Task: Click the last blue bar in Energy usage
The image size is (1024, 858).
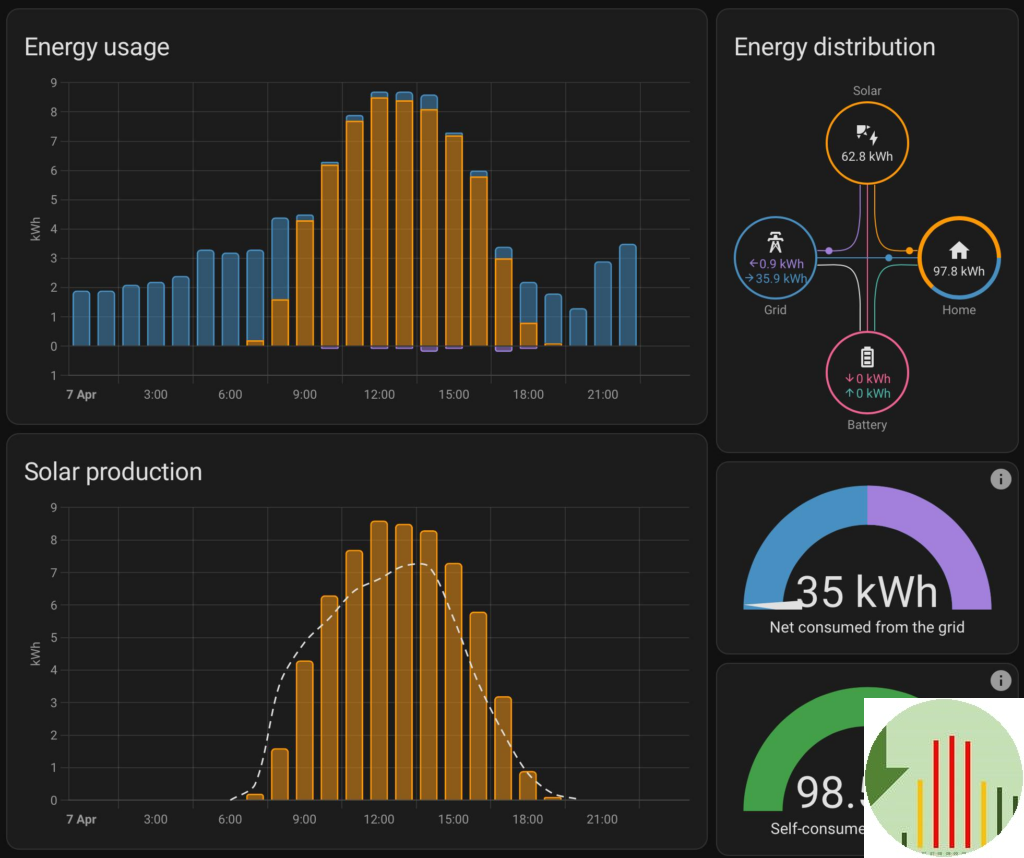Action: point(627,295)
